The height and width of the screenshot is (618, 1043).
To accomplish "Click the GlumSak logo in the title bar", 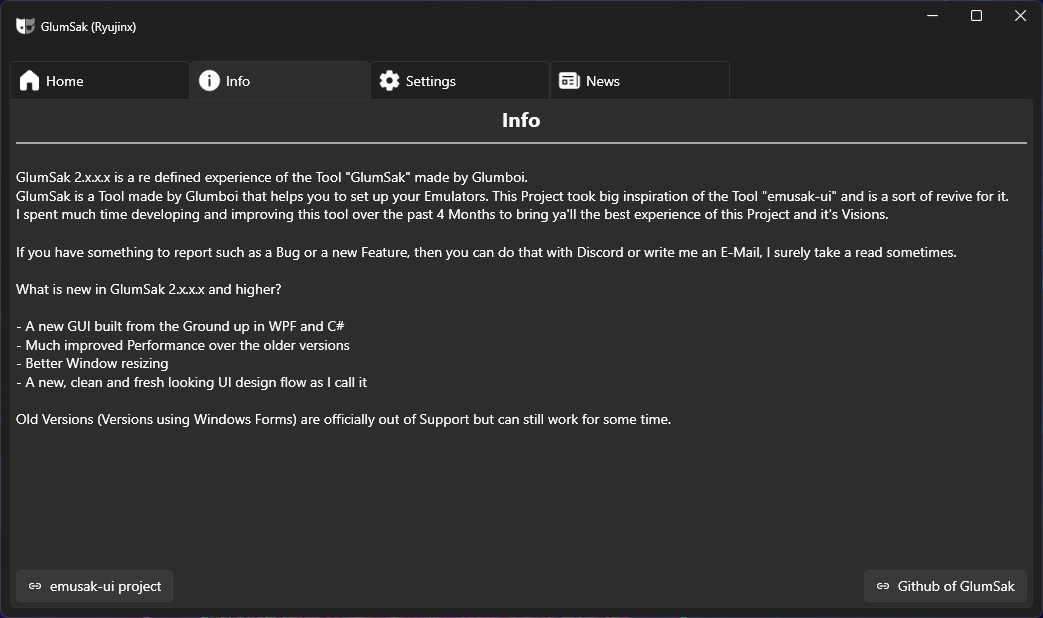I will (x=25, y=26).
